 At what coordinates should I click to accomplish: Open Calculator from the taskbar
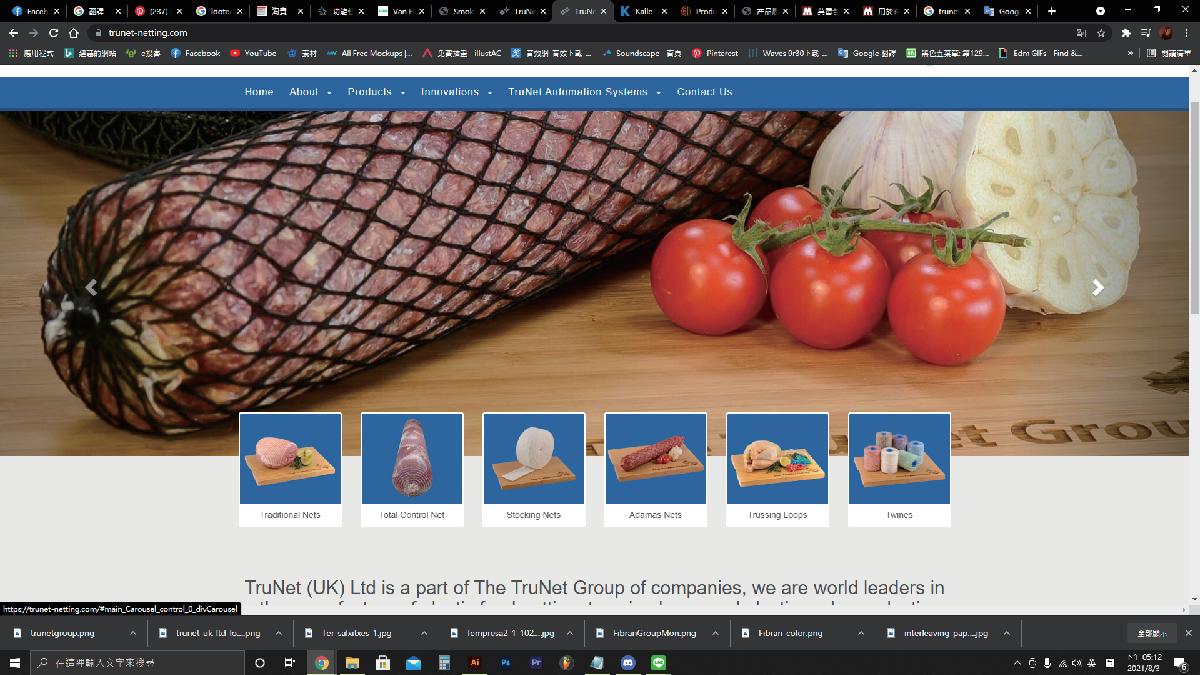pyautogui.click(x=444, y=663)
